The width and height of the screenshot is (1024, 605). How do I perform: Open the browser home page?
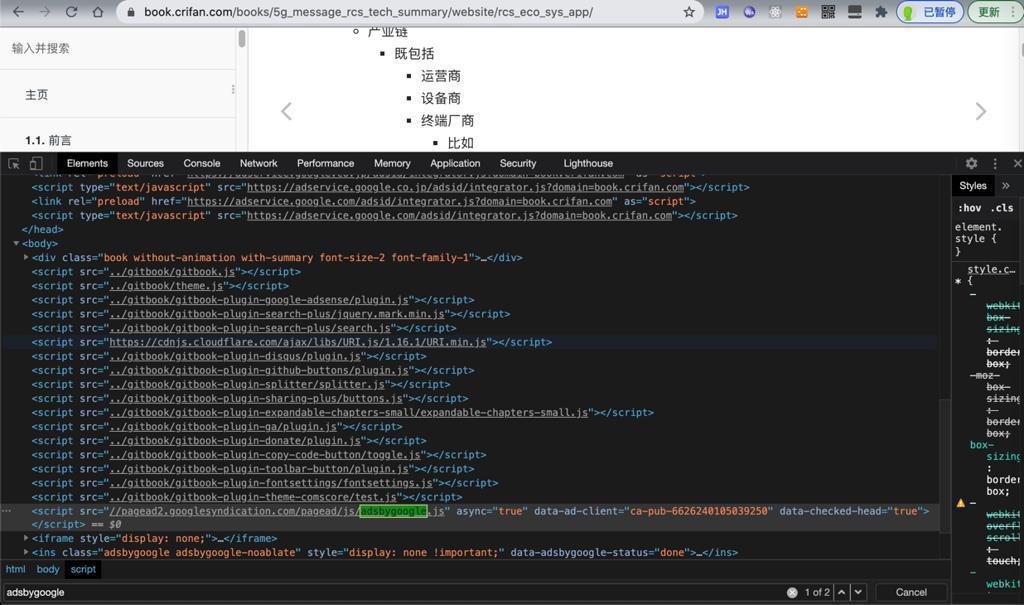97,12
